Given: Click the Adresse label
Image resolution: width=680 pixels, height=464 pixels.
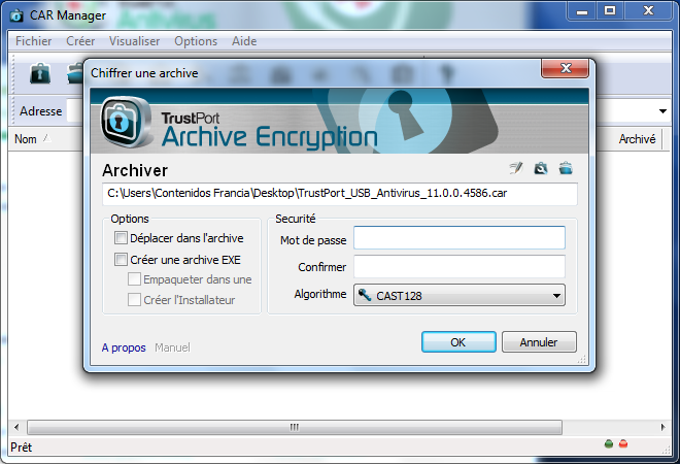Looking at the screenshot, I should tap(41, 111).
